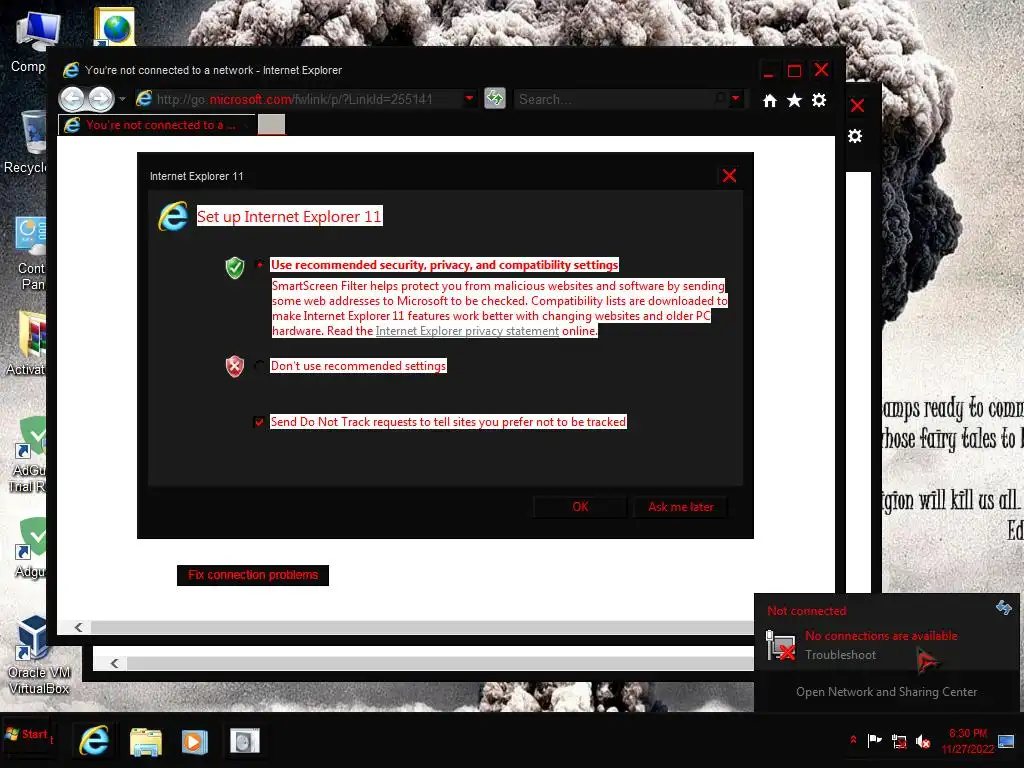Close the Set up Internet Explorer 11 dialog
The height and width of the screenshot is (768, 1024).
tap(729, 175)
